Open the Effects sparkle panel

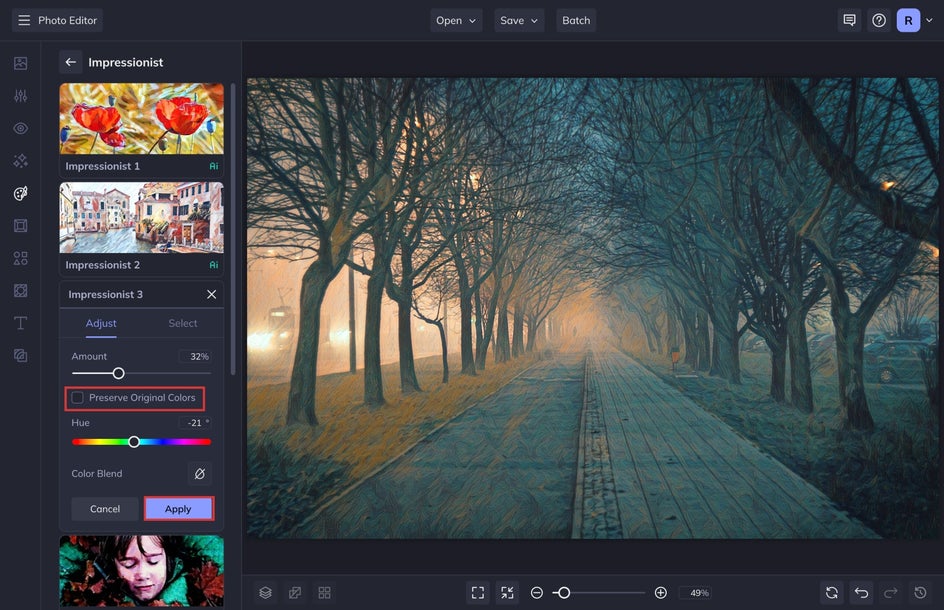(20, 161)
